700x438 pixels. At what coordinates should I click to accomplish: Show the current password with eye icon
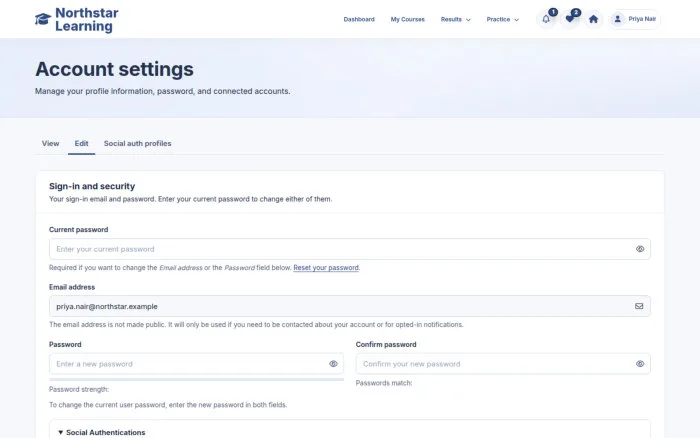tap(640, 249)
